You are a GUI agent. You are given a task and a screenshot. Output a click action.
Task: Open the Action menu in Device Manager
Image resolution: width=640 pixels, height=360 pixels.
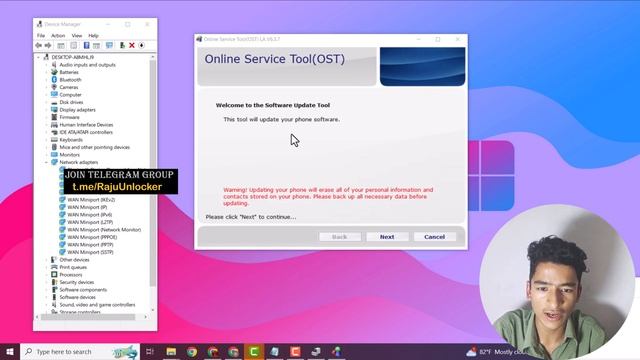[58, 36]
